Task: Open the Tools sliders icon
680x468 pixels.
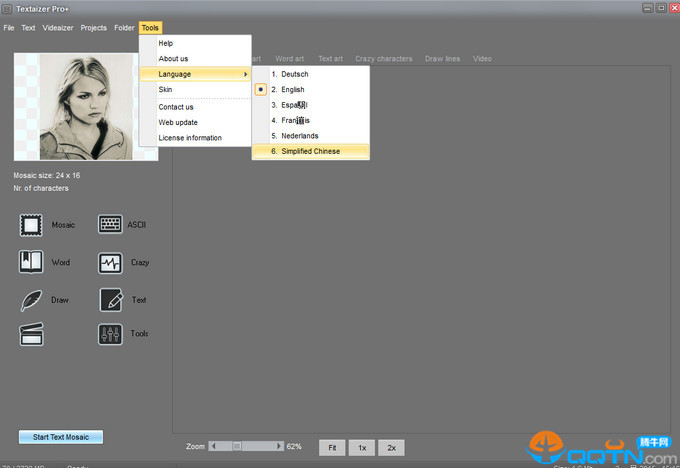Action: 110,335
